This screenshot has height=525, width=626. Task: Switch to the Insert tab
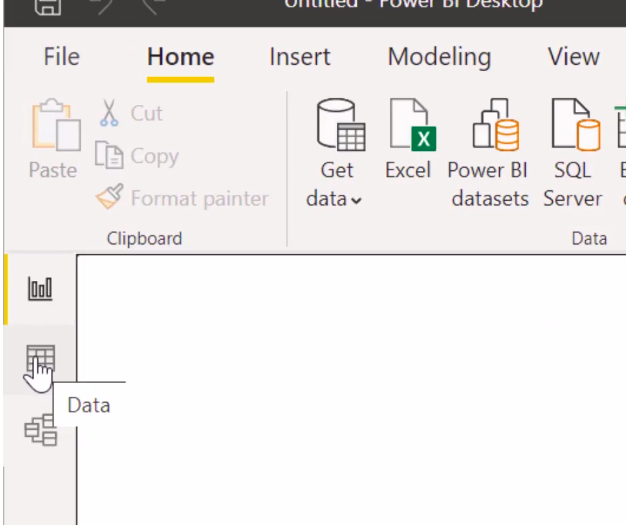point(300,57)
